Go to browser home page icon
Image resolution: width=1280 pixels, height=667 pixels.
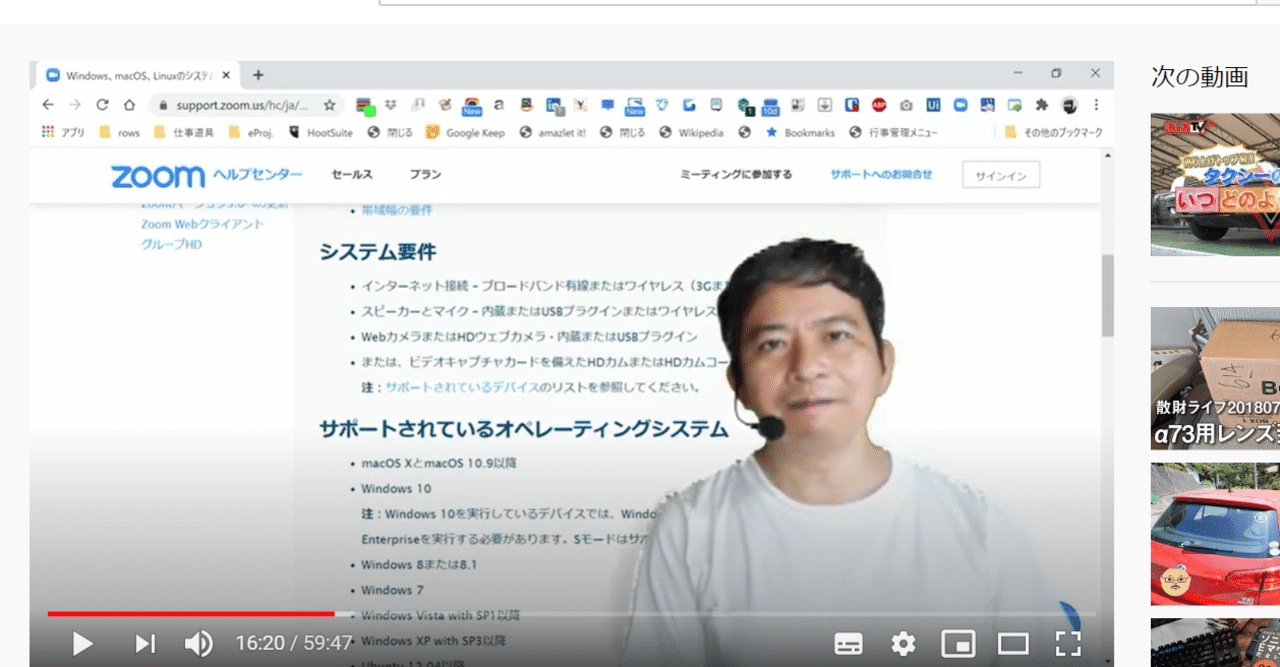point(129,105)
